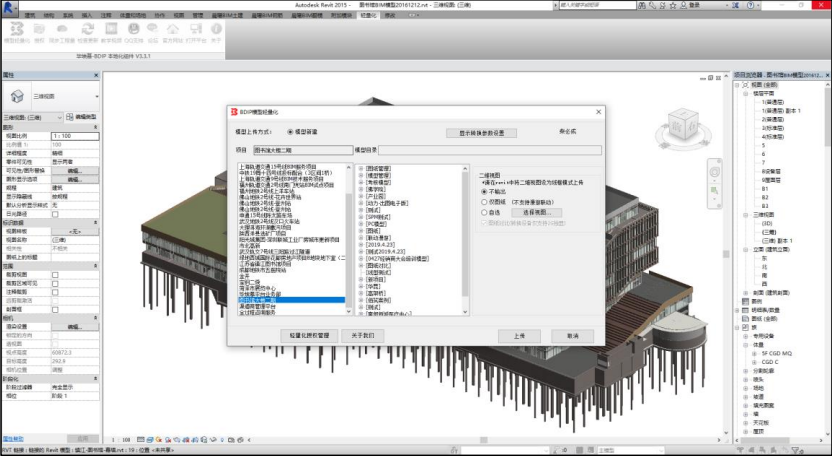
Task: Select the 不输出 radio option
Action: click(484, 192)
